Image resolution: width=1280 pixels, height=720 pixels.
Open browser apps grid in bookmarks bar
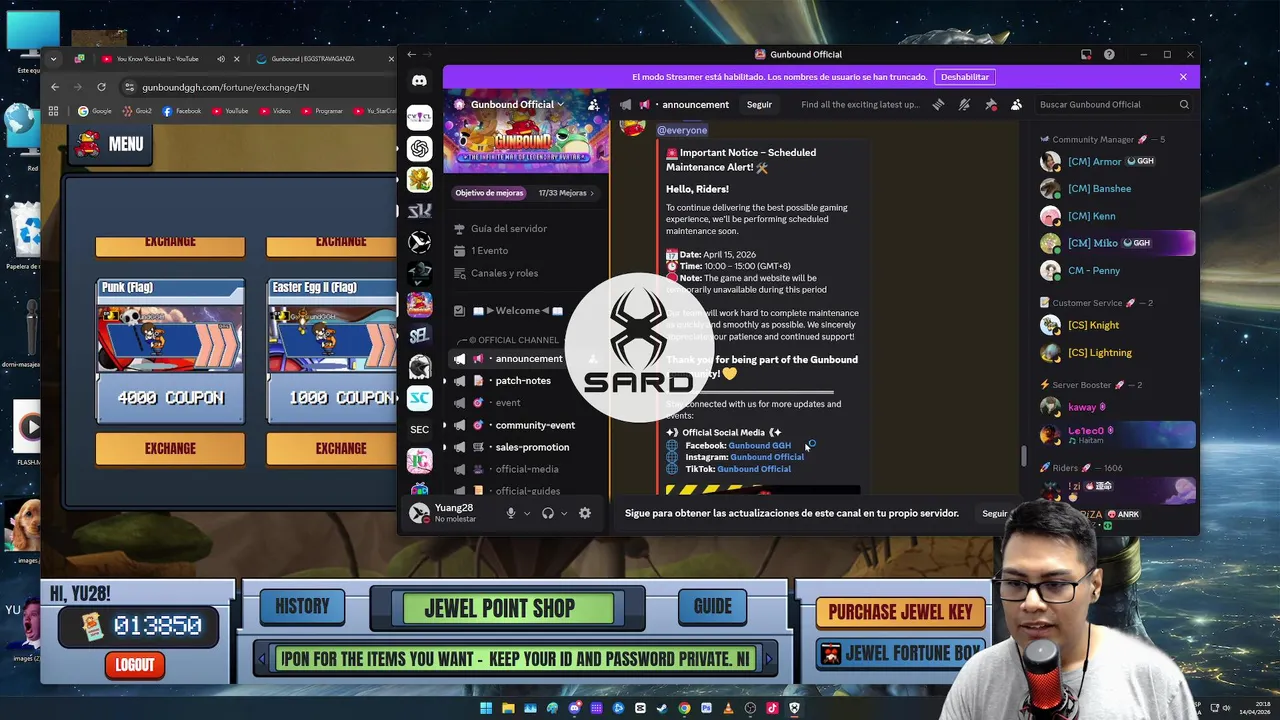tap(54, 111)
